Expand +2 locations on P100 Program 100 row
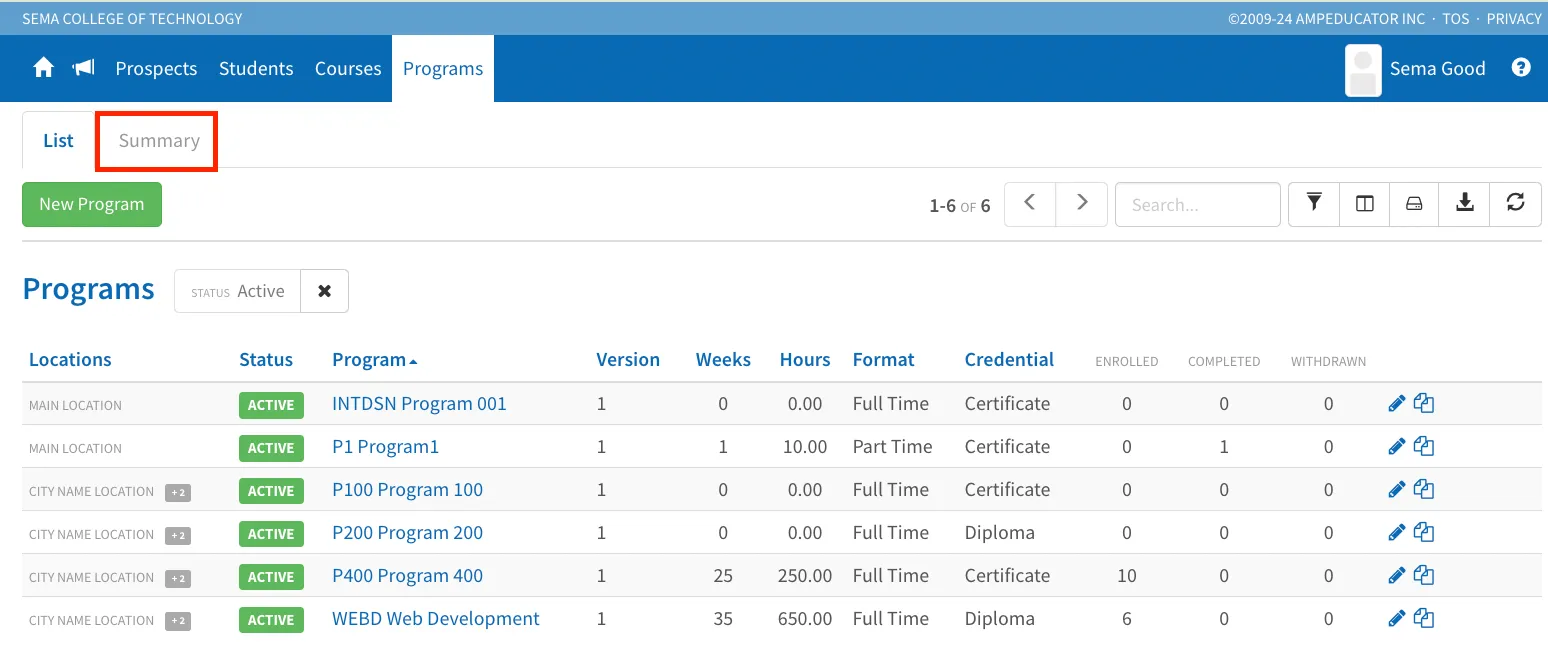This screenshot has width=1548, height=660. point(178,492)
